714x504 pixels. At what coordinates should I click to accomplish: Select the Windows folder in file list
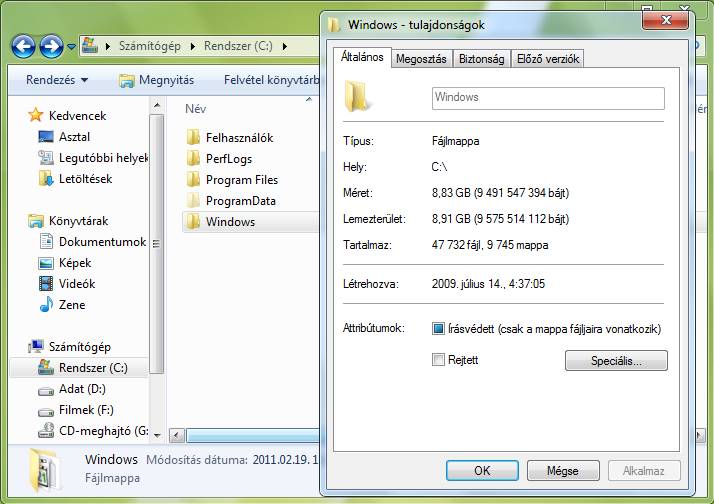click(250, 222)
